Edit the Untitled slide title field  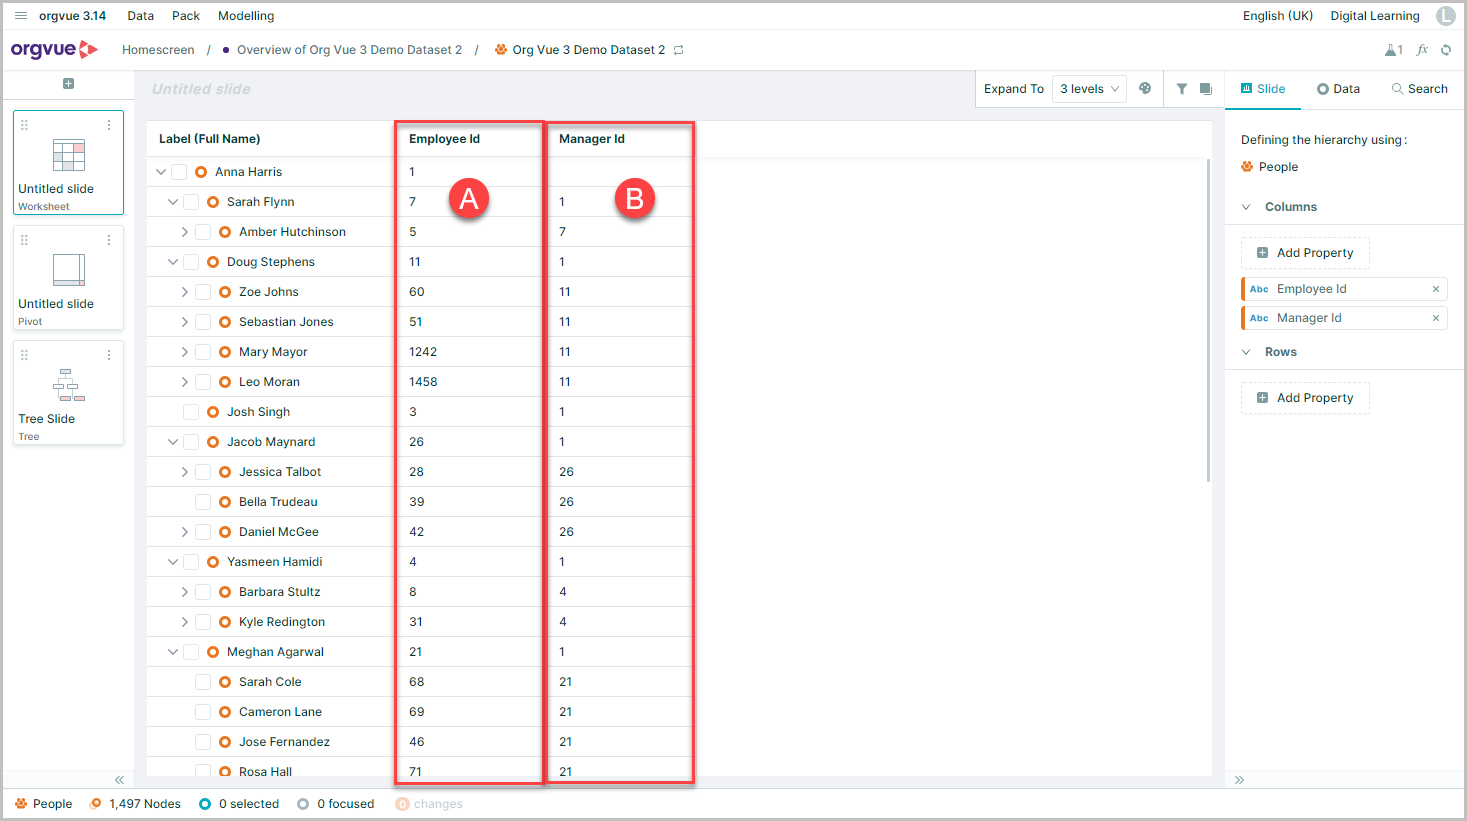pos(201,89)
